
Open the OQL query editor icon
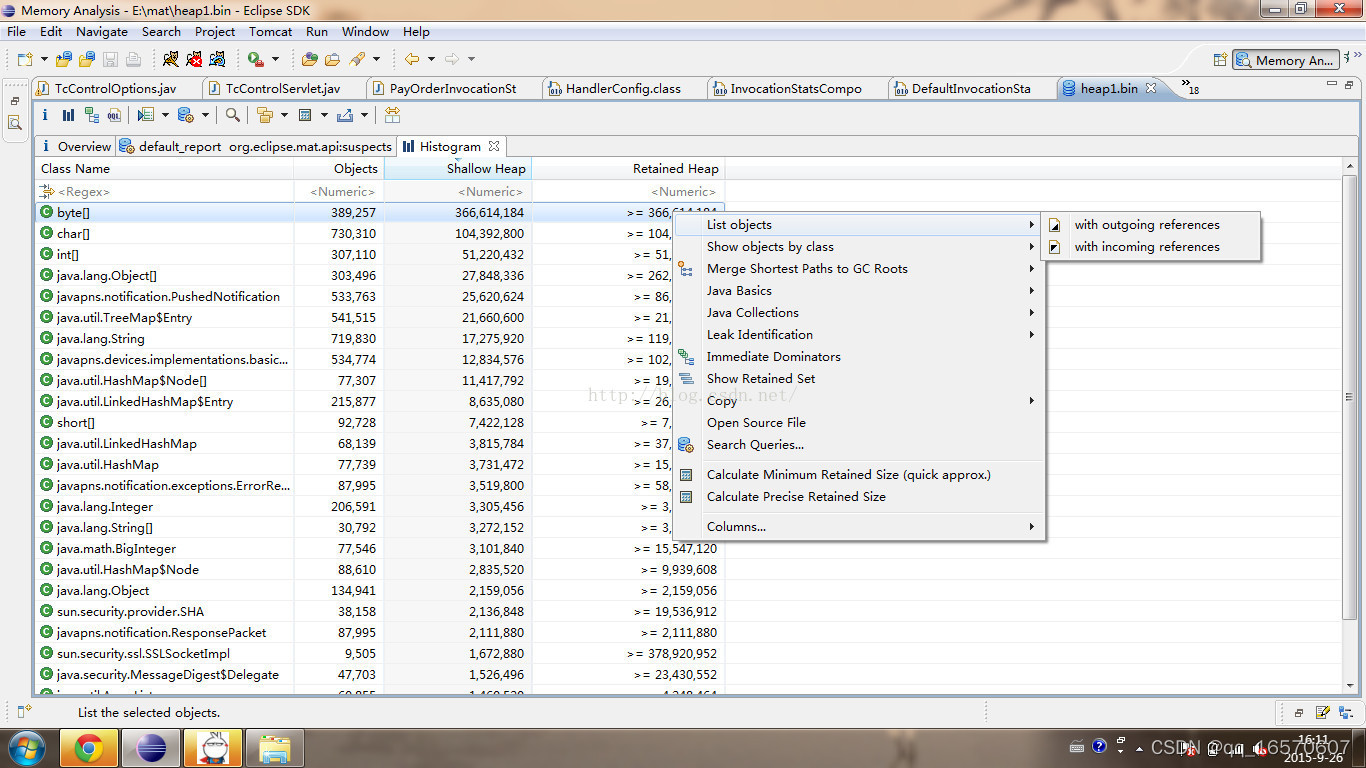pos(115,115)
